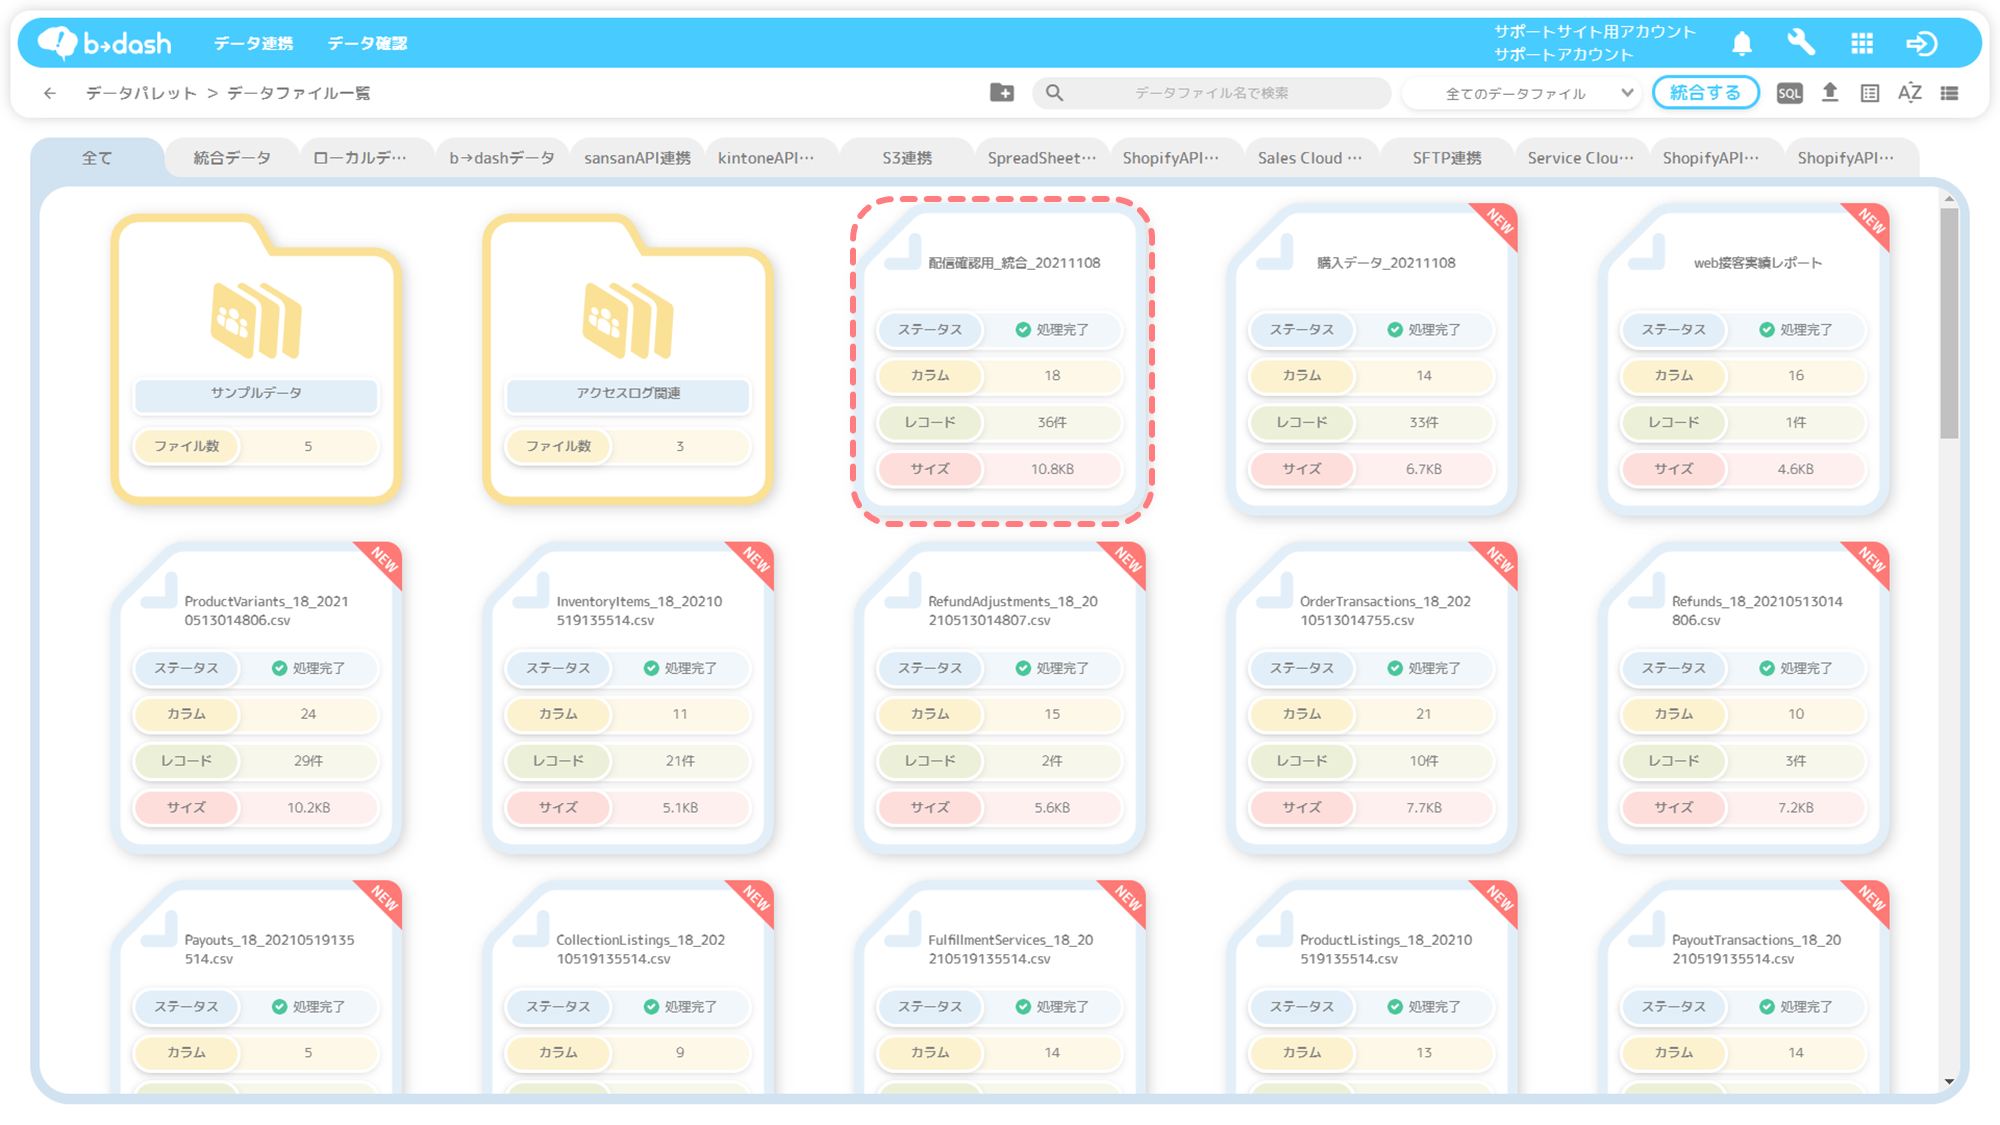
Task: Open the 全てのデータファイル dropdown
Action: click(1524, 93)
